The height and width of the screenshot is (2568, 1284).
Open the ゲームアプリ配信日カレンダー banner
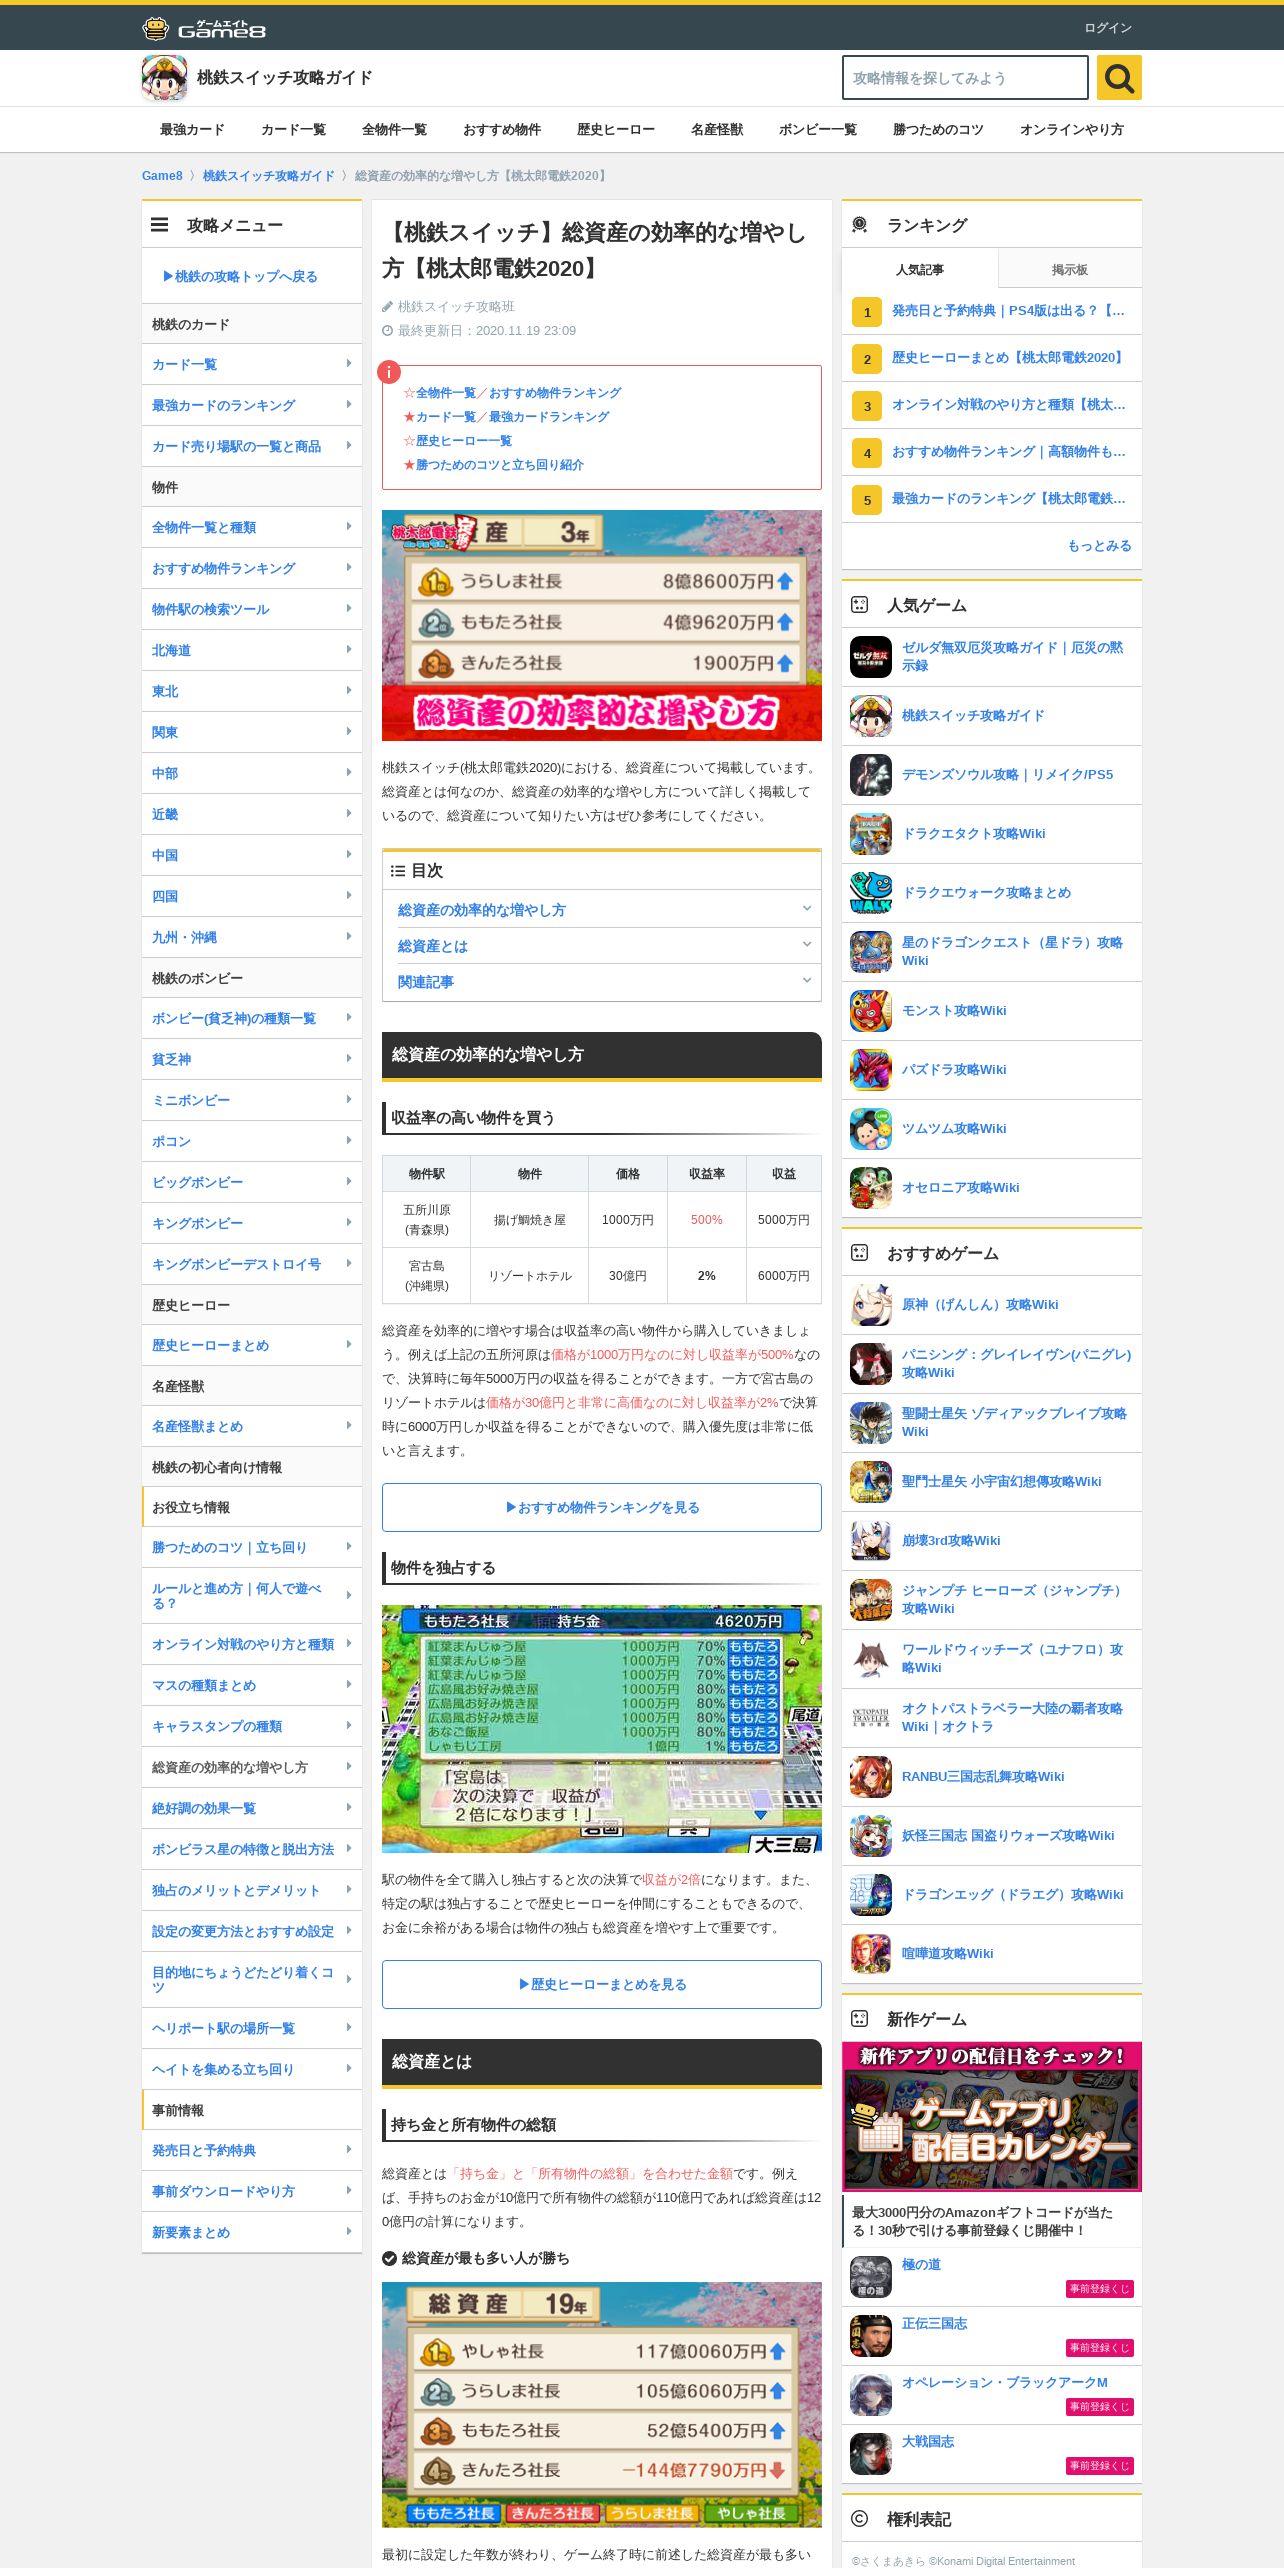click(992, 2116)
